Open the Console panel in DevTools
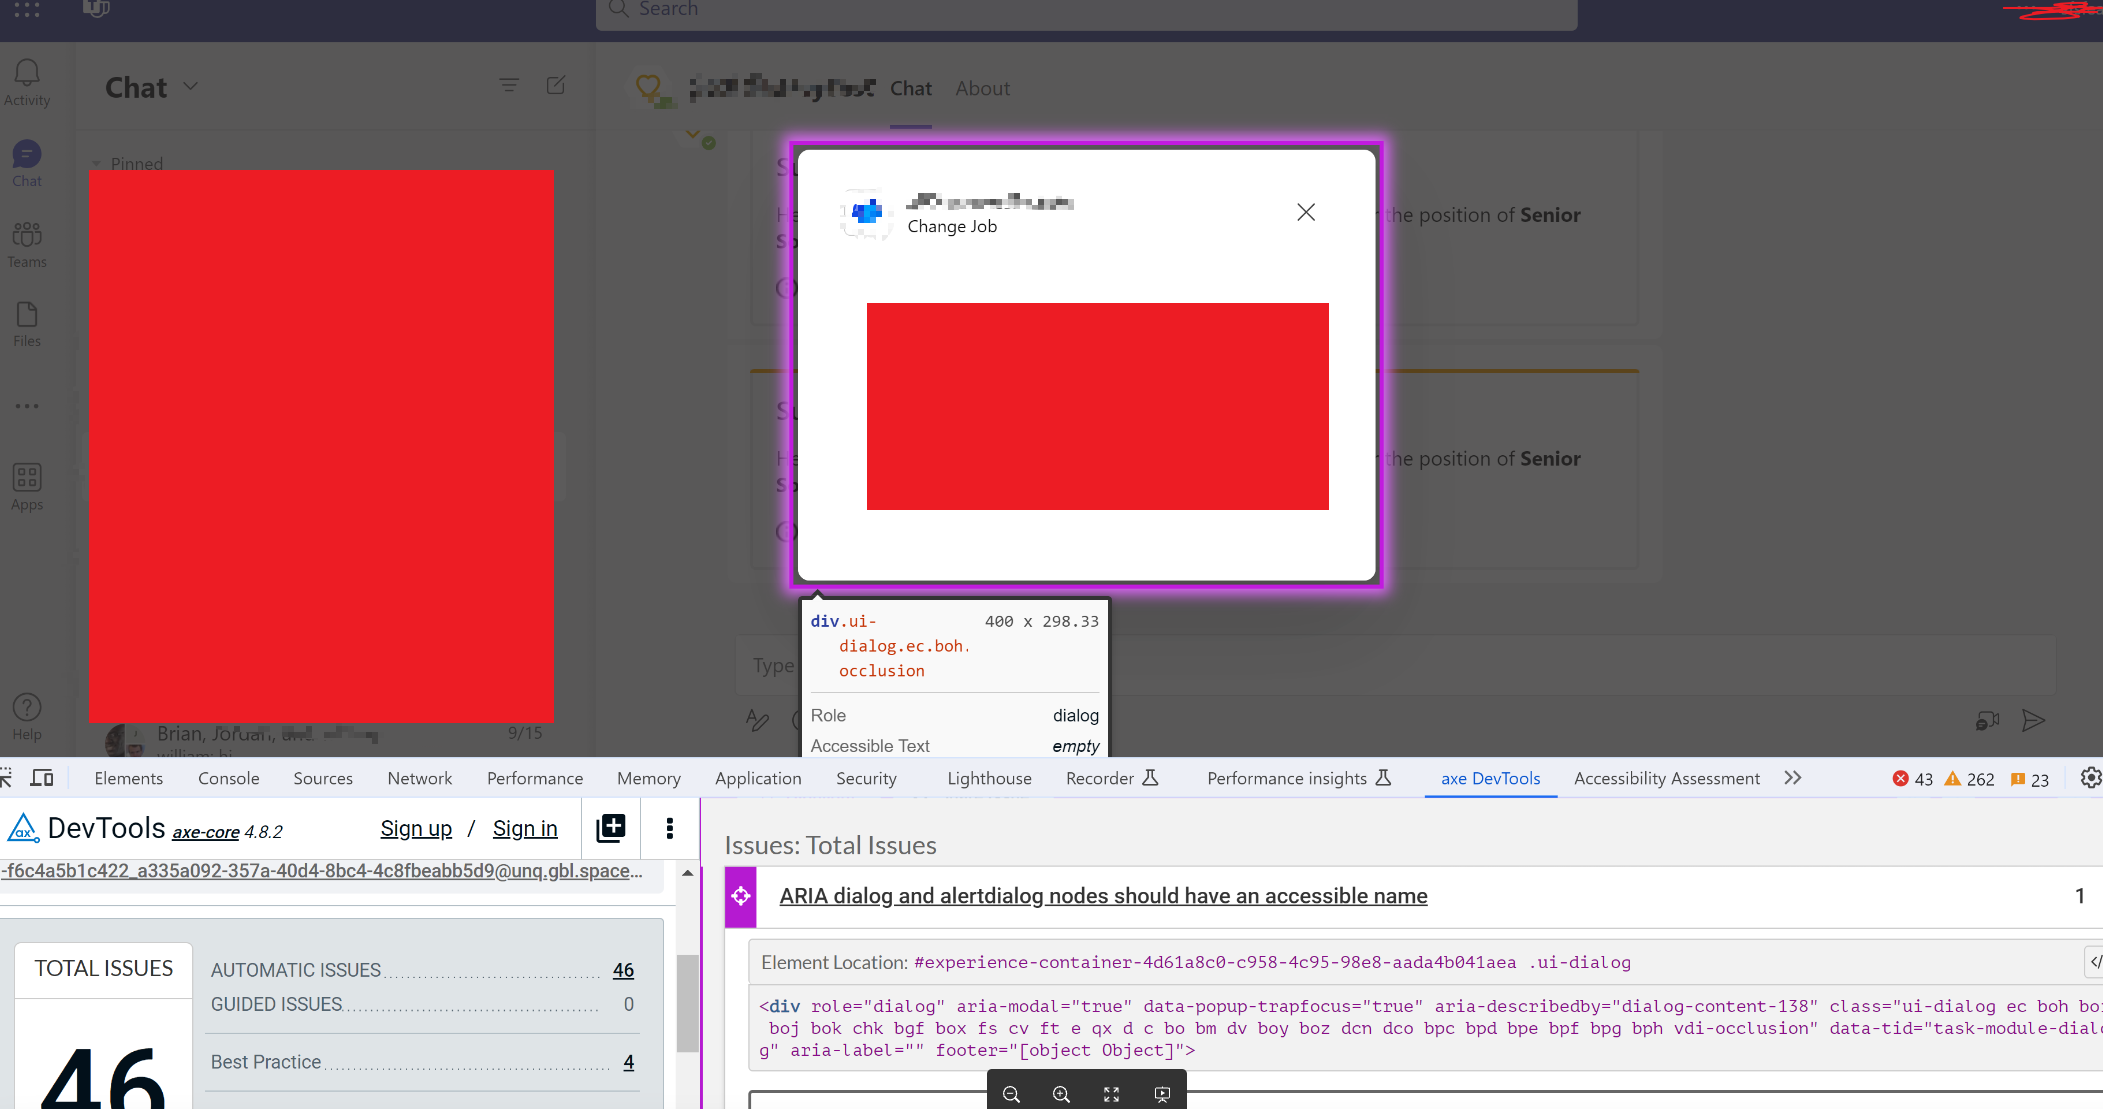The height and width of the screenshot is (1109, 2103). 228,778
